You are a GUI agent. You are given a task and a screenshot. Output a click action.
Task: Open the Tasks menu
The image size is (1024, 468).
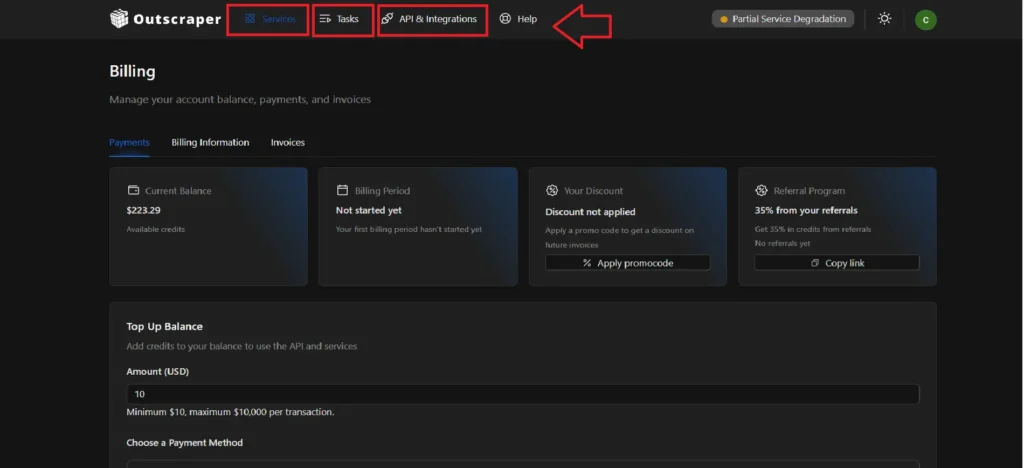click(340, 19)
